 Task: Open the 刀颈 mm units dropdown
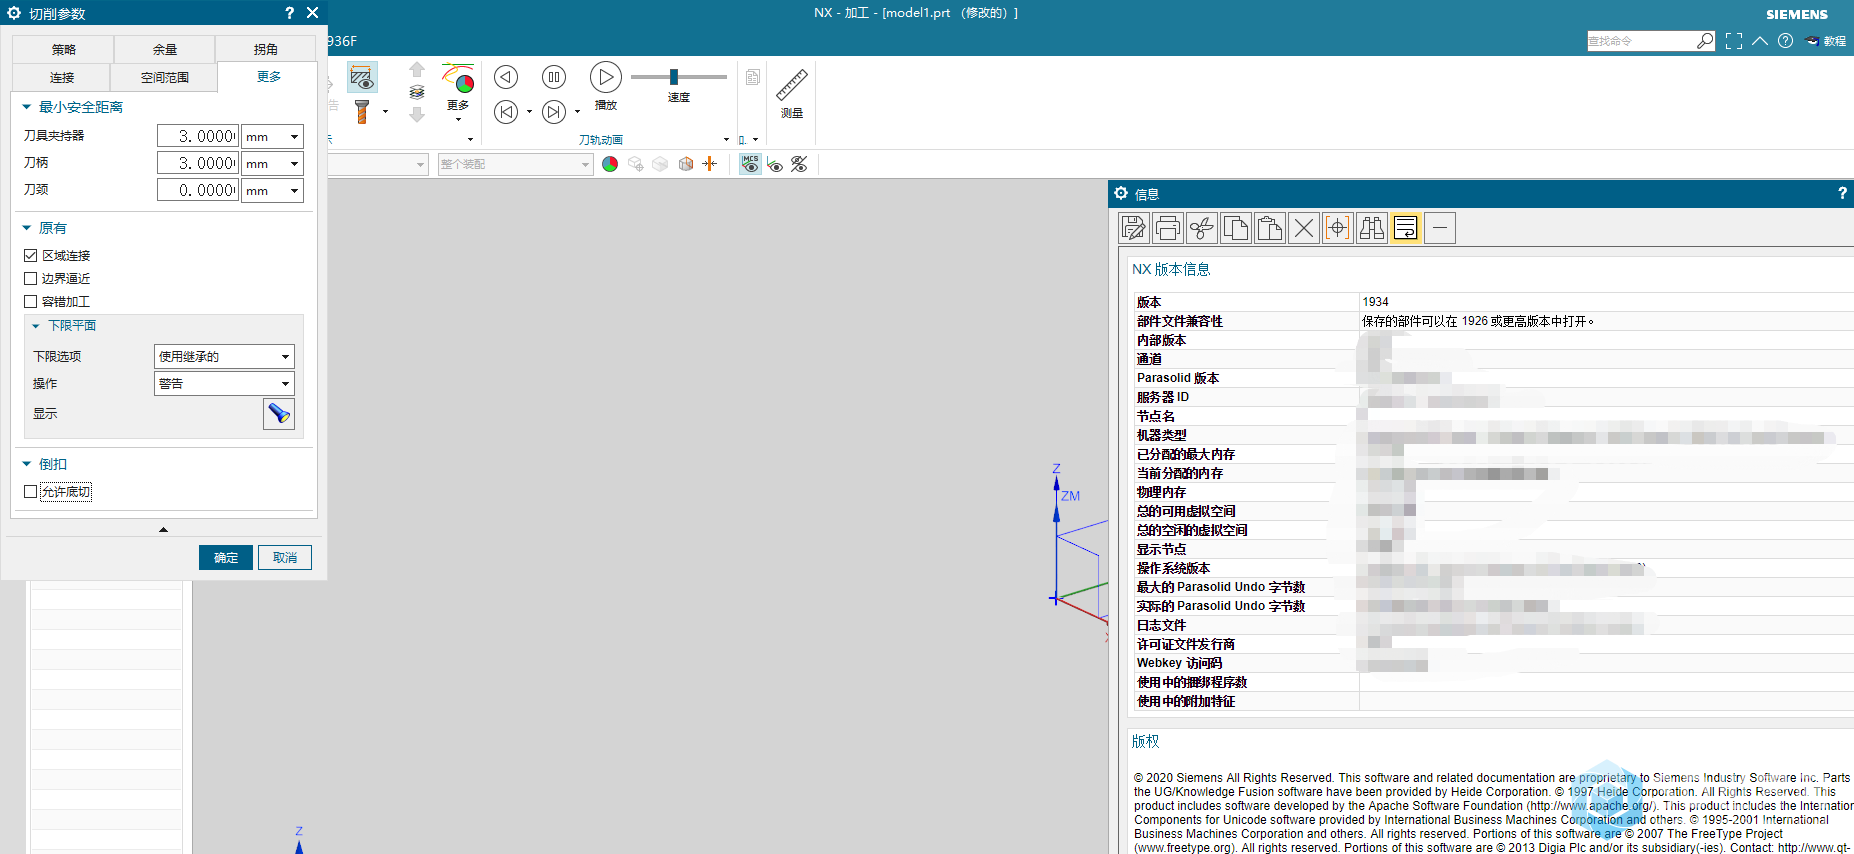pos(272,190)
